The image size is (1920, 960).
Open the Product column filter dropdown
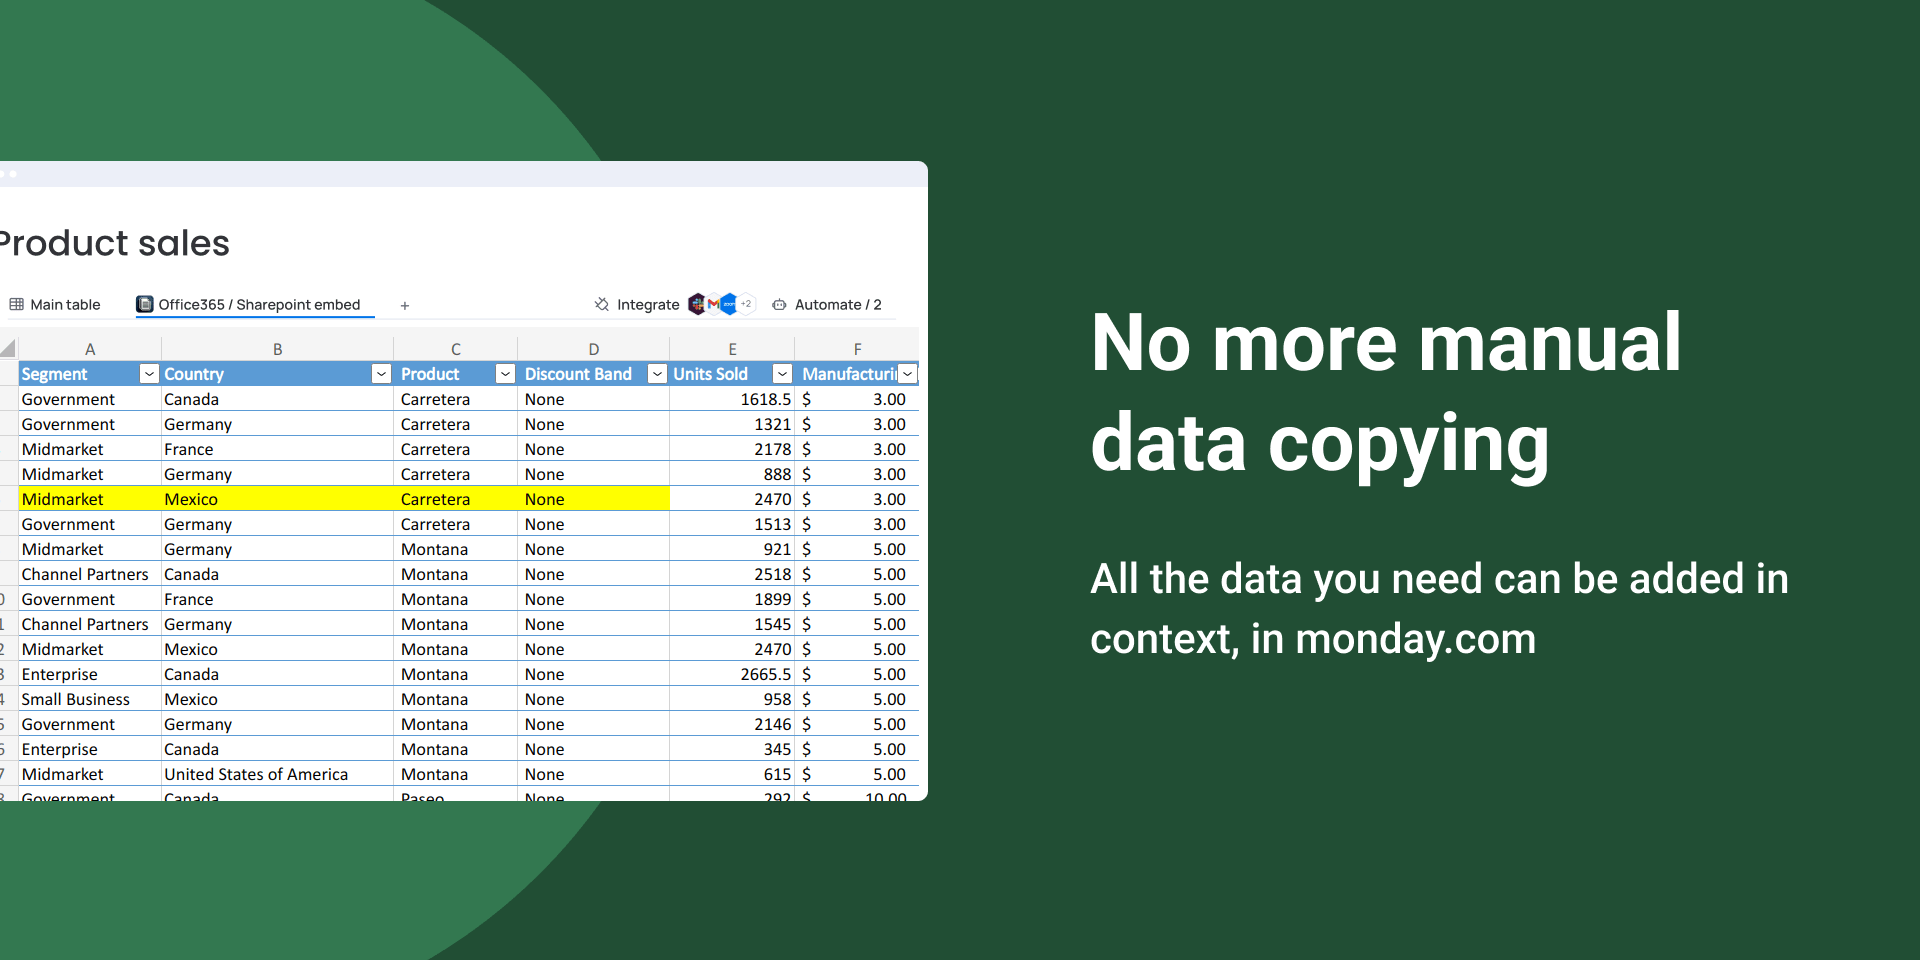505,374
